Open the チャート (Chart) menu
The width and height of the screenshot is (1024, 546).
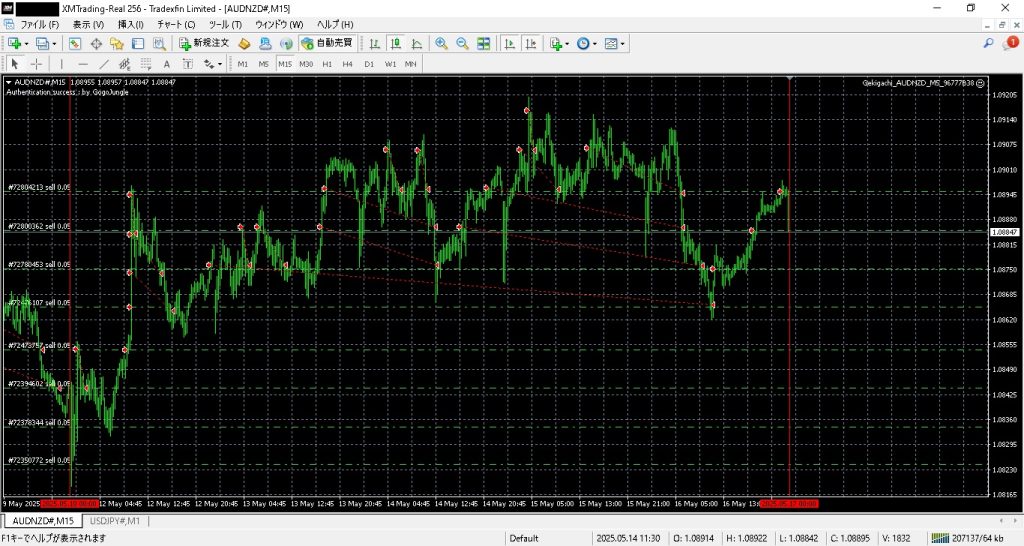click(175, 23)
